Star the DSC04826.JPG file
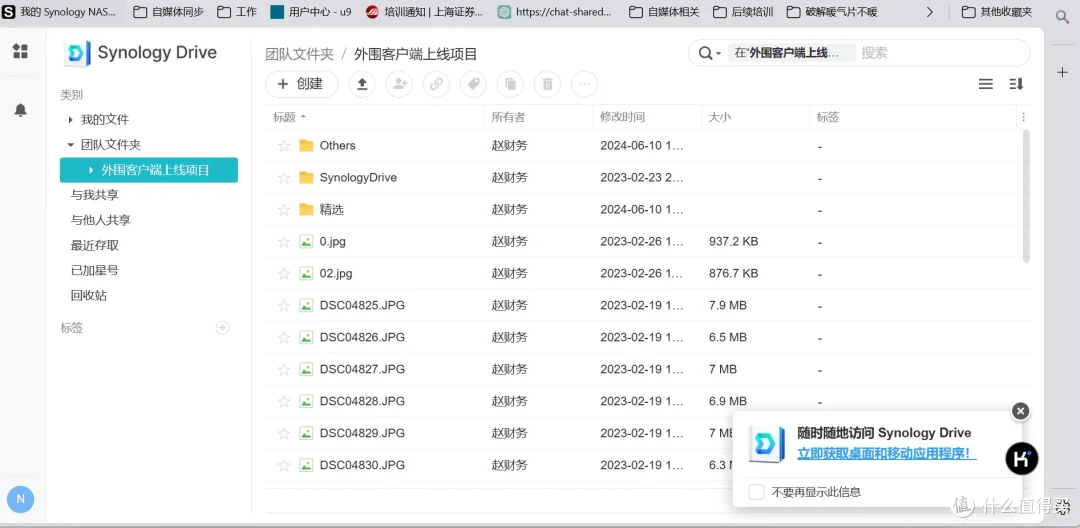This screenshot has height=528, width=1080. click(x=284, y=337)
